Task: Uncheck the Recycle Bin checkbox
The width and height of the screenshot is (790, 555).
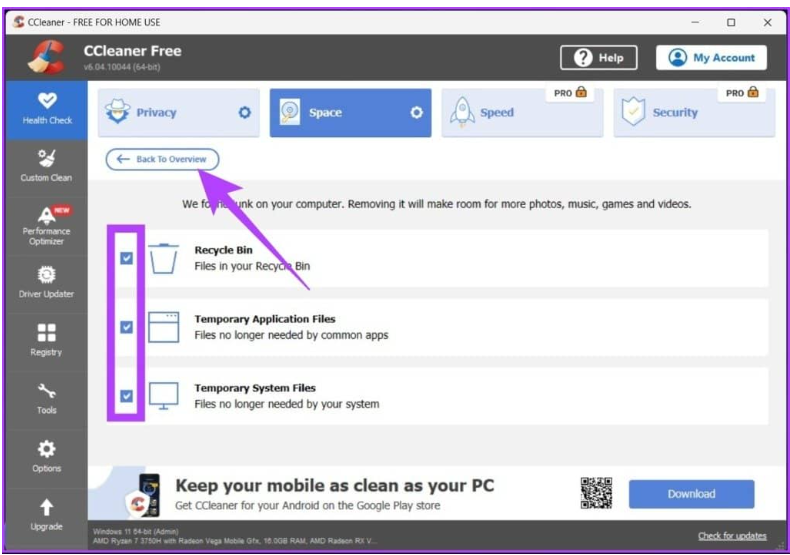Action: tap(126, 258)
